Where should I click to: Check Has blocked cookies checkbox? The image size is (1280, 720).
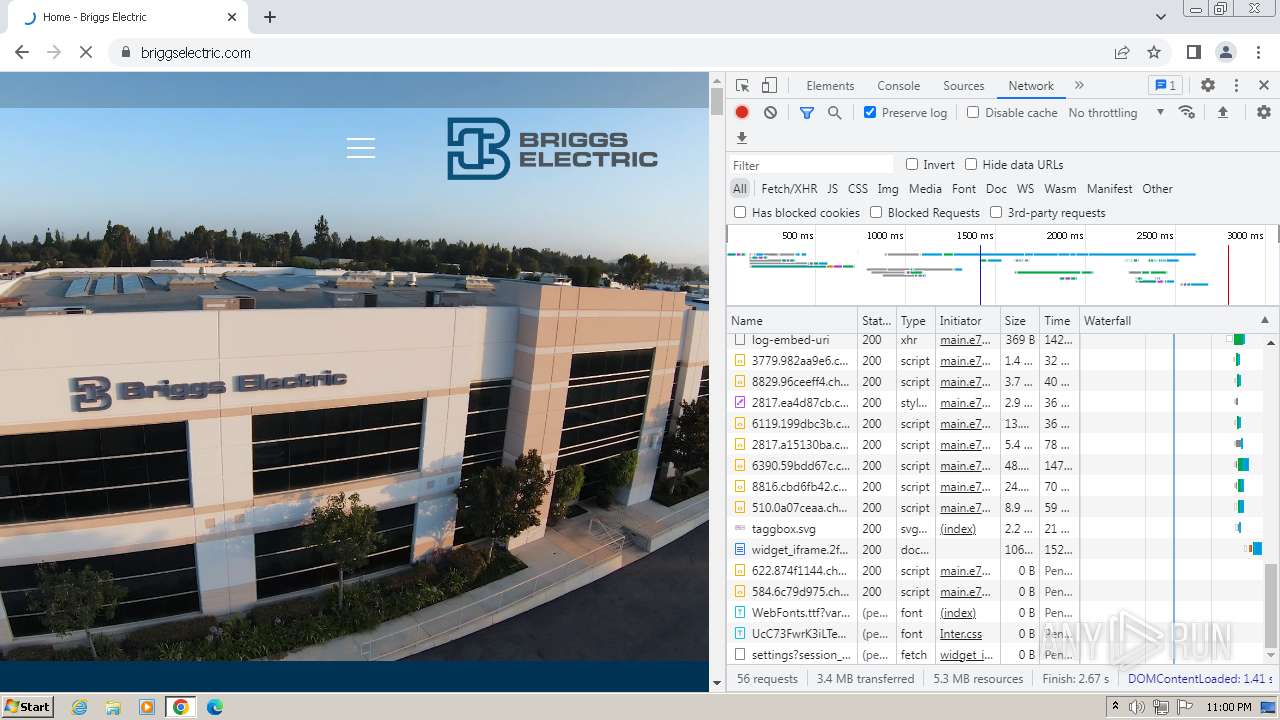click(x=740, y=213)
